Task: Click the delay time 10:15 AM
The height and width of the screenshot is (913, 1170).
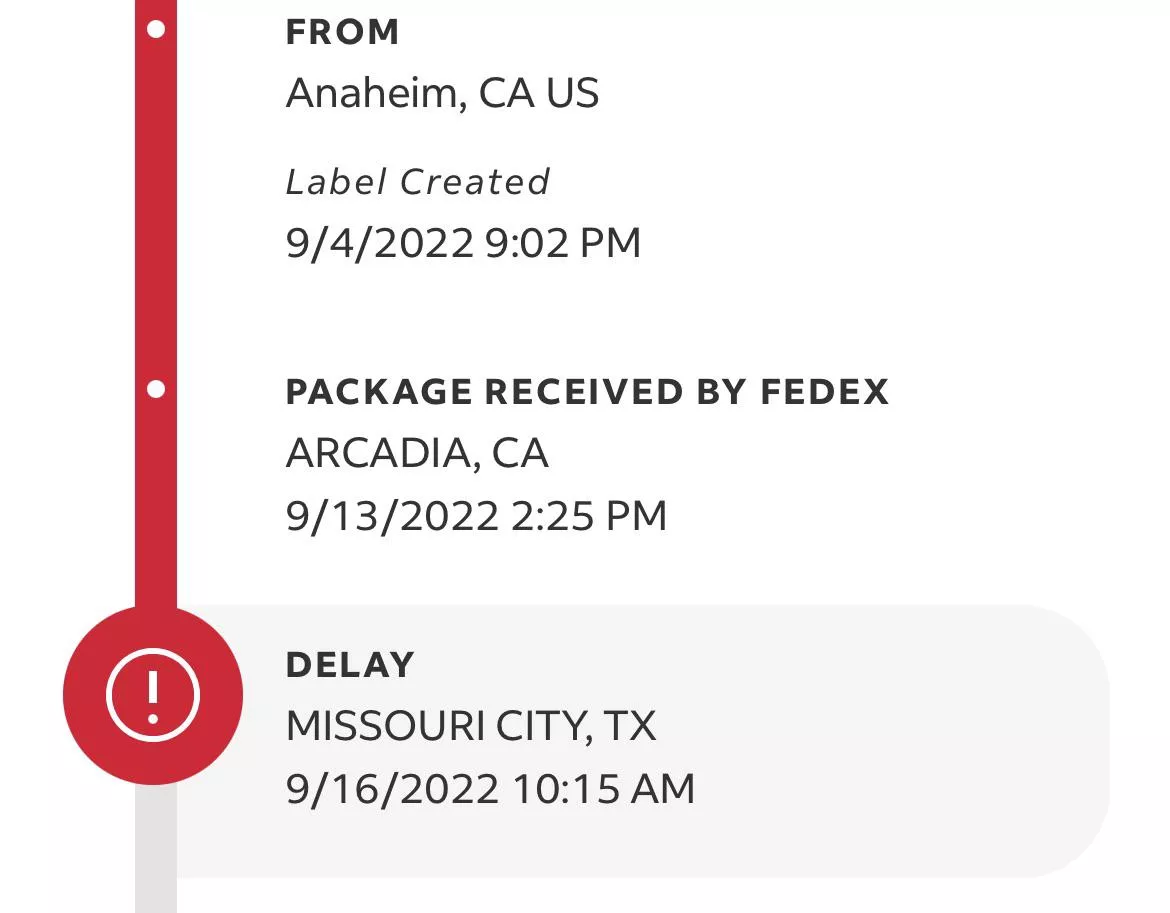Action: point(604,788)
